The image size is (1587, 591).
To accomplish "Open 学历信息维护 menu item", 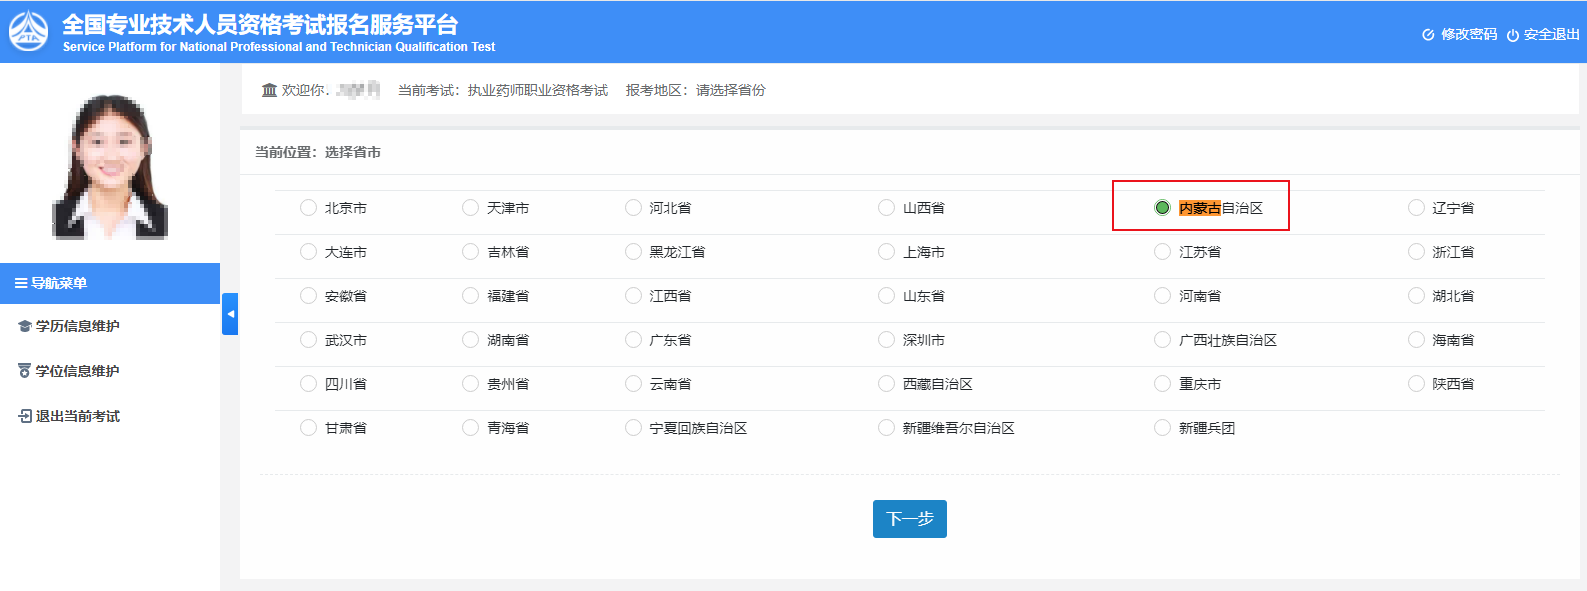I will pos(77,327).
